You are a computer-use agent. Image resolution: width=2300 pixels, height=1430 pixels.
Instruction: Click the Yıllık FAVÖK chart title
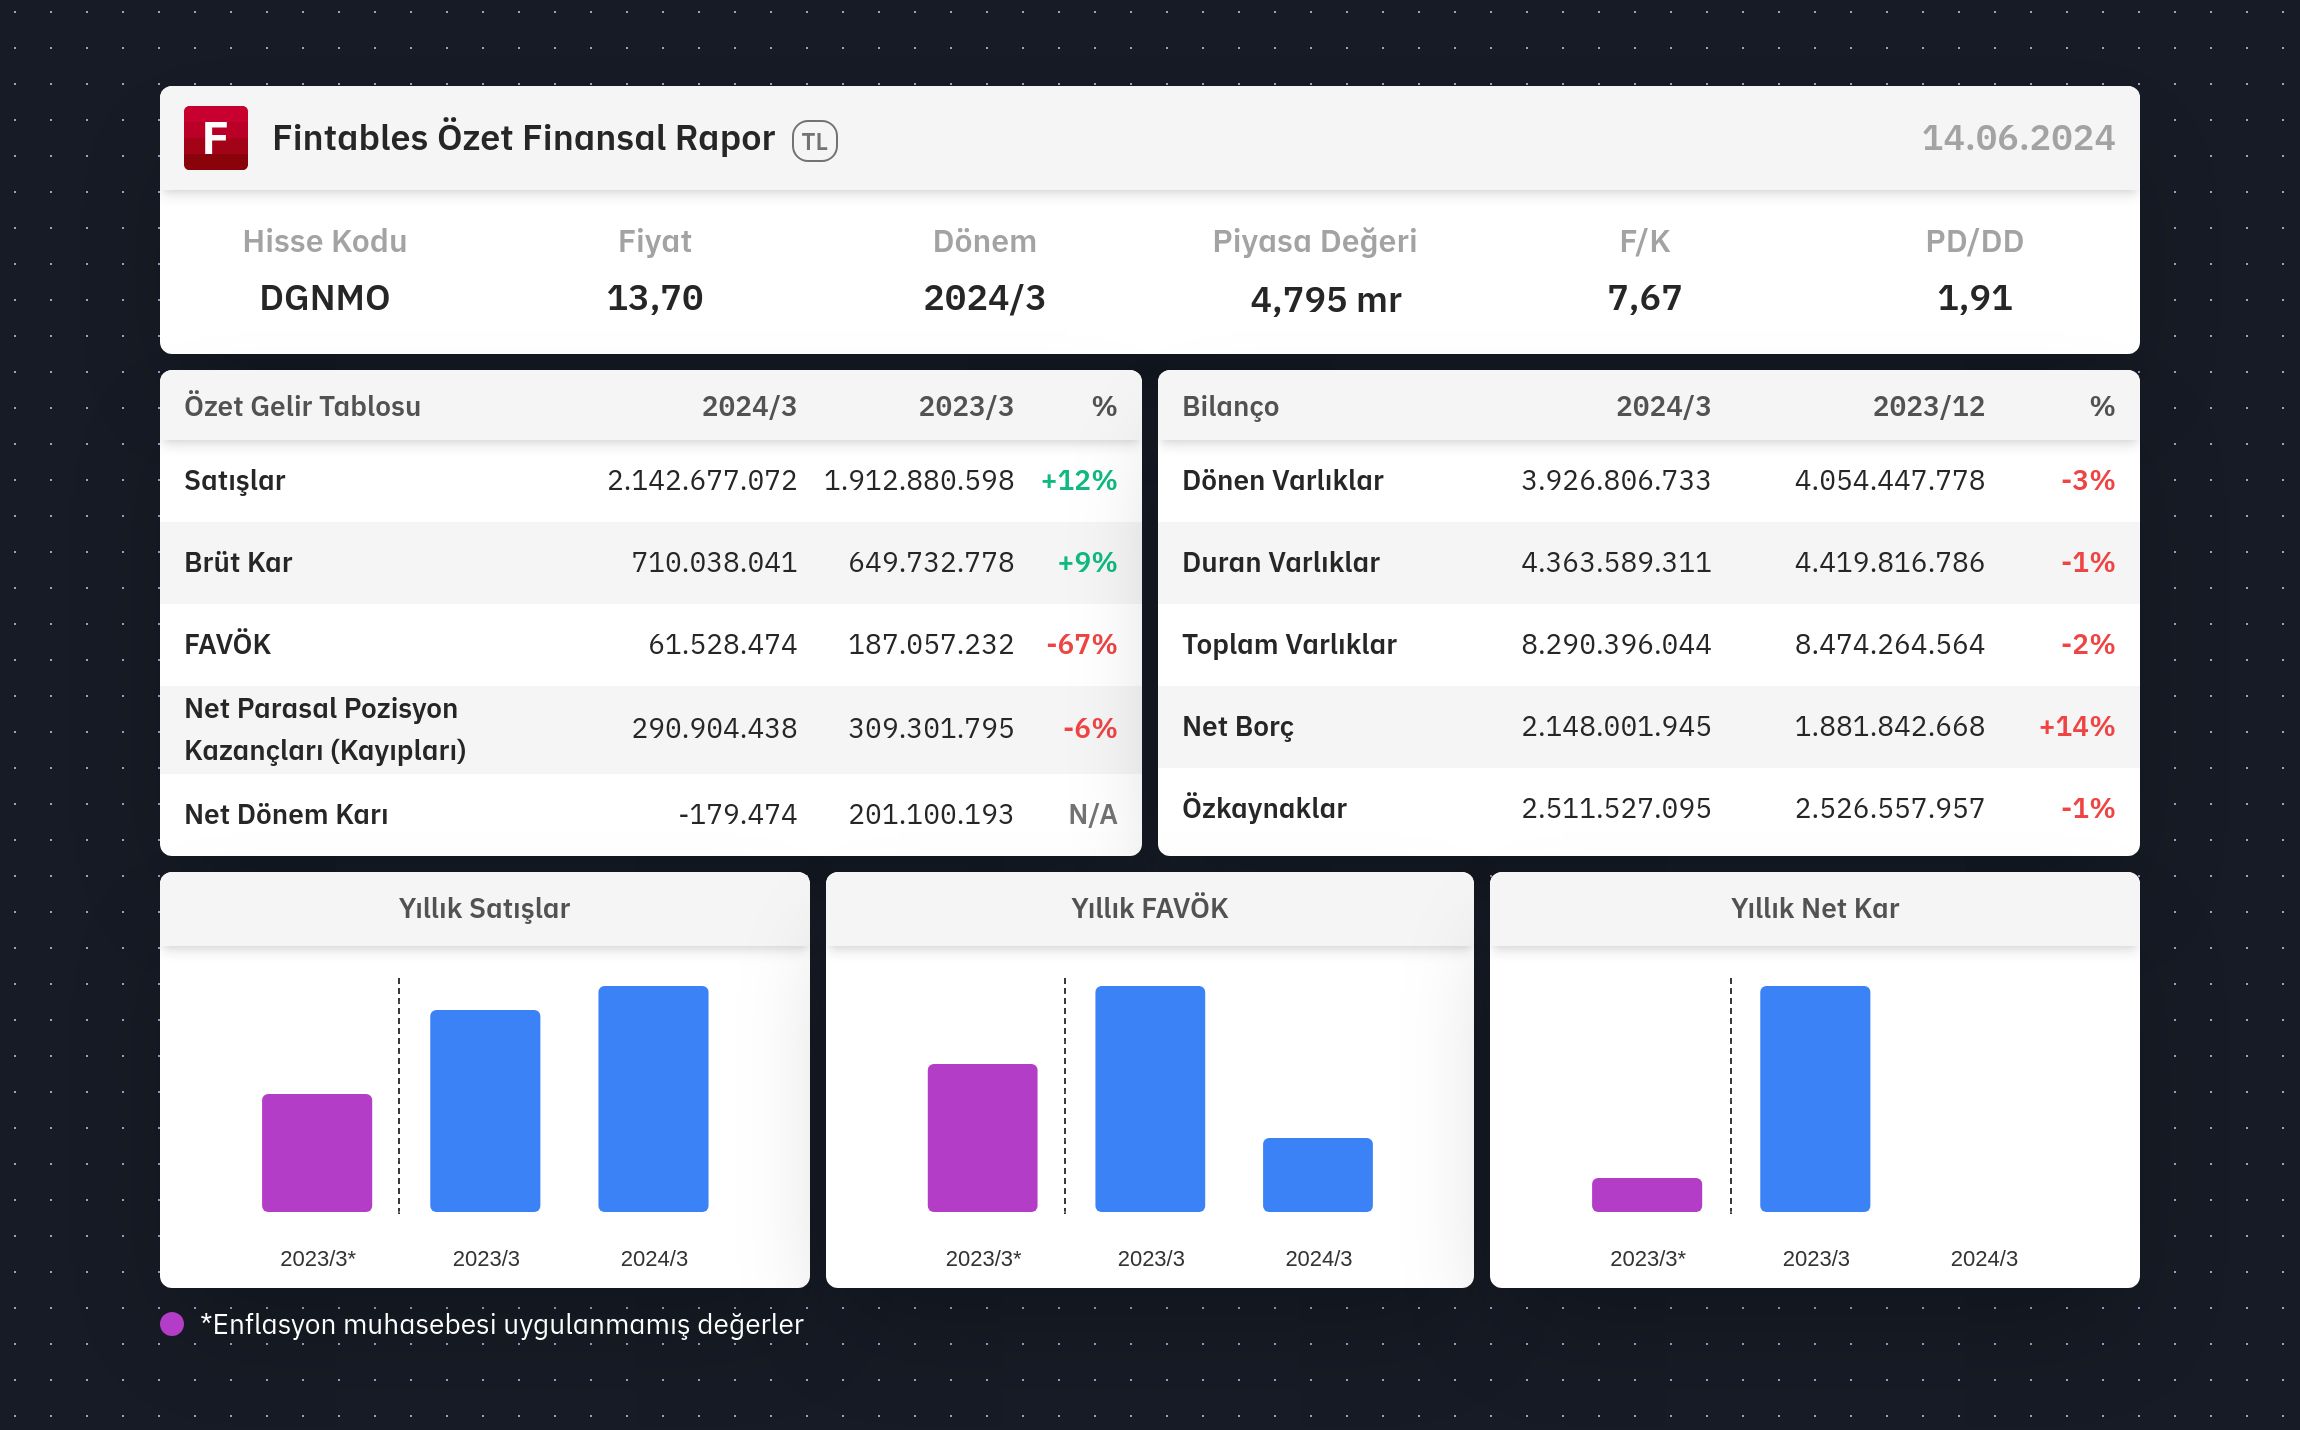1150,909
